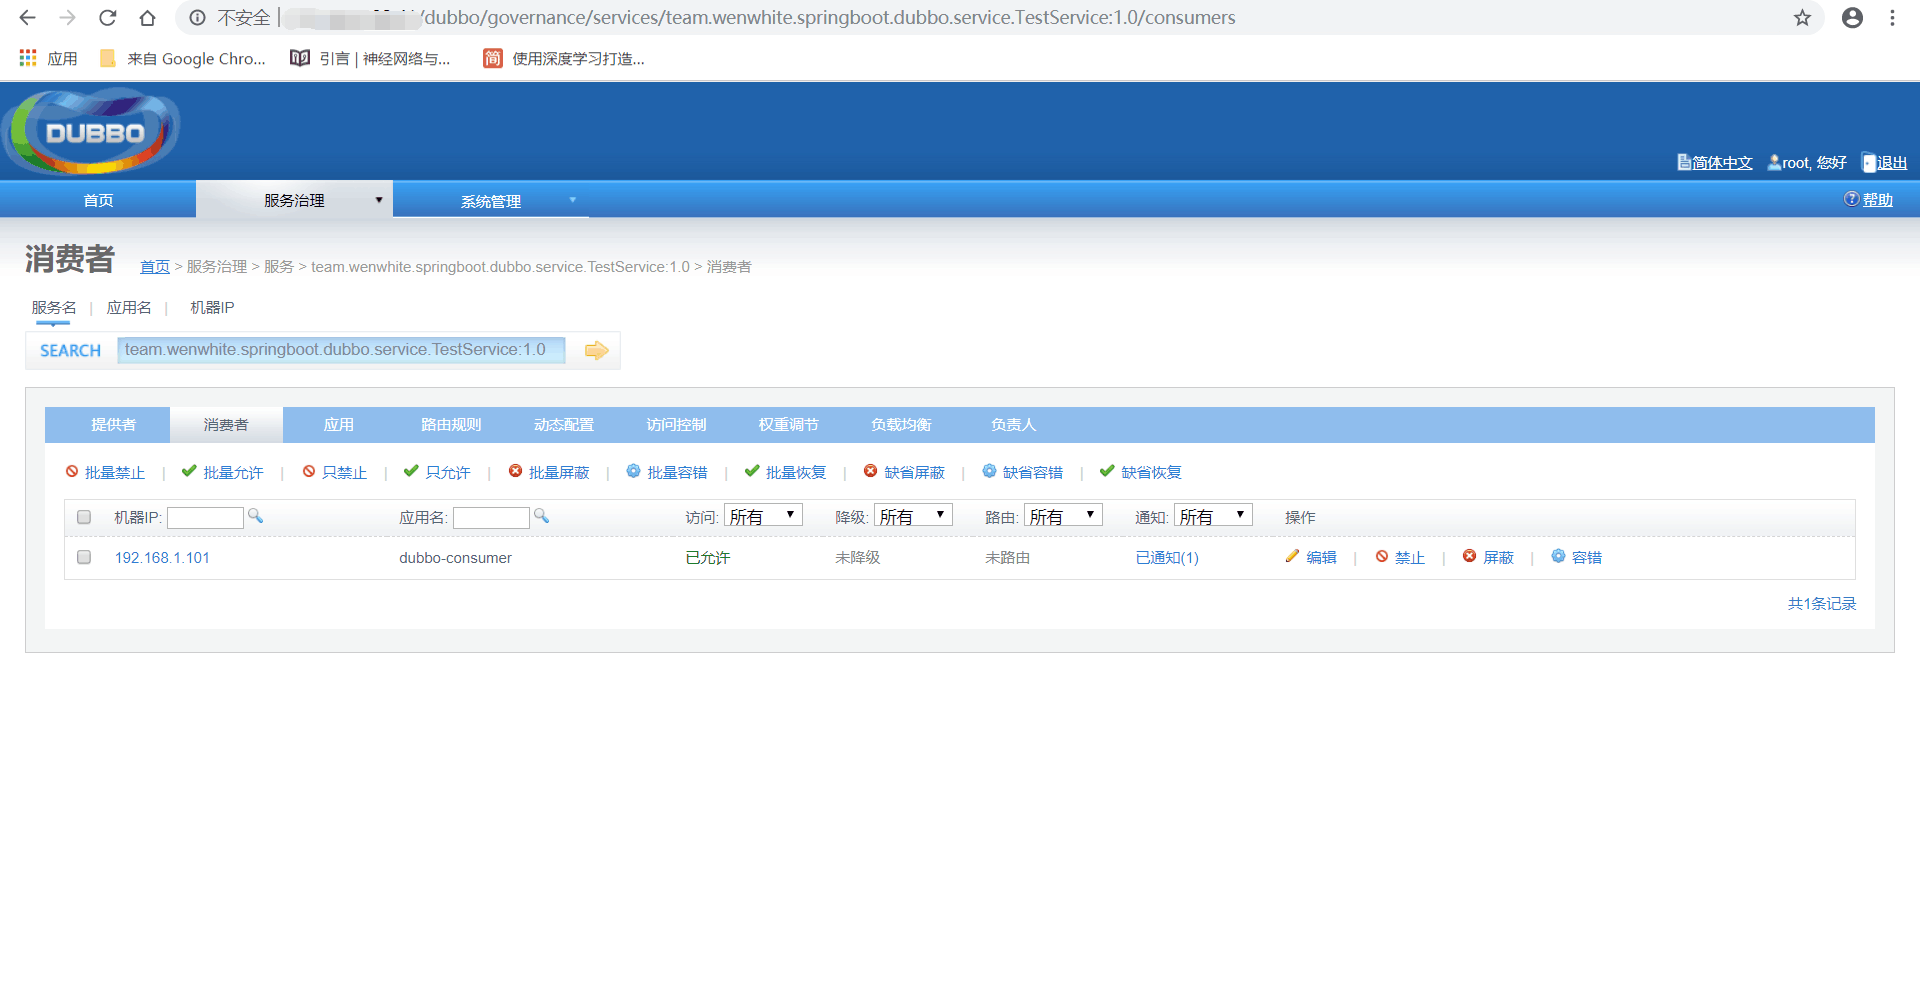The image size is (1920, 983).
Task: Switch to 权重调节 tab
Action: (789, 425)
